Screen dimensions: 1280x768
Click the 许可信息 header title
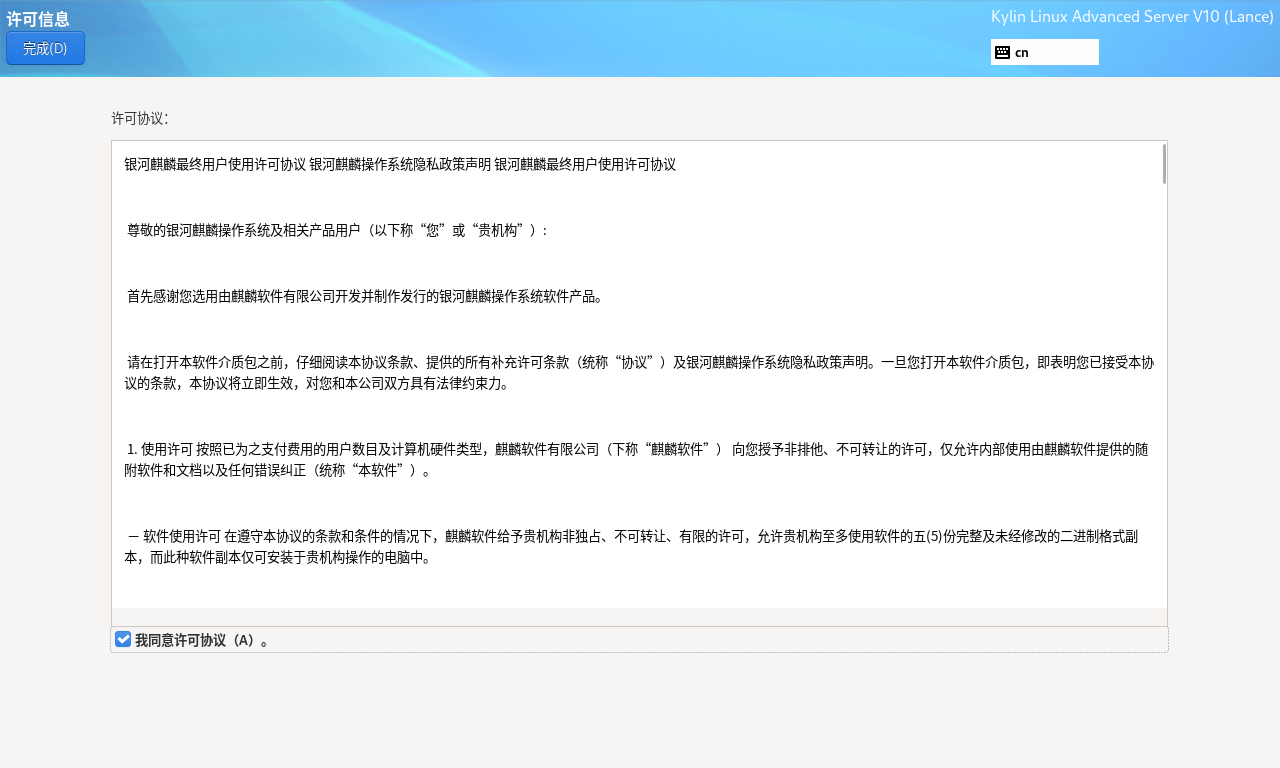[x=39, y=17]
